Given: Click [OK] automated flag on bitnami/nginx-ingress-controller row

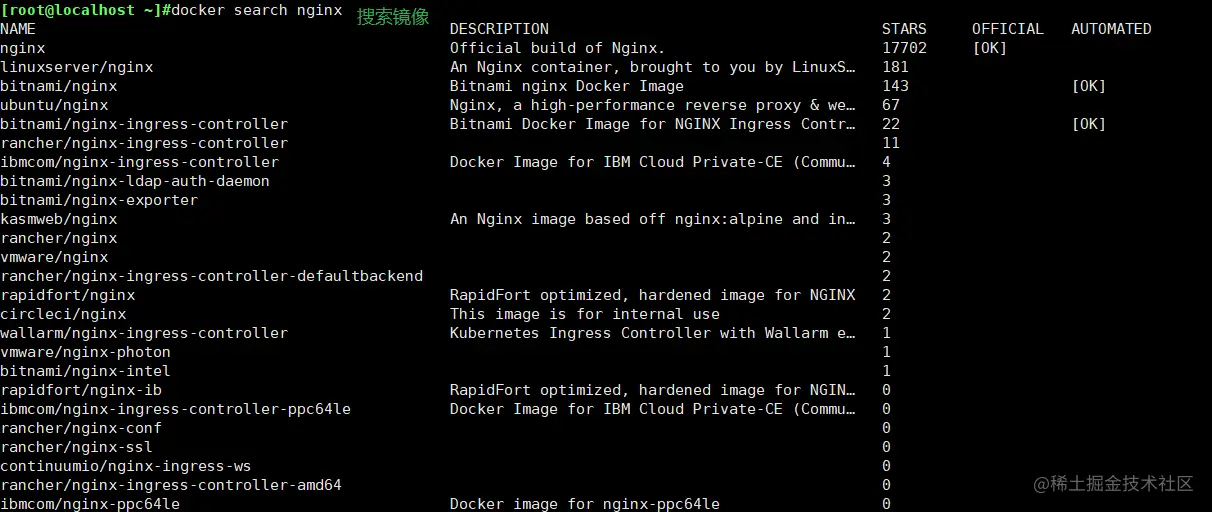Looking at the screenshot, I should [x=1088, y=124].
